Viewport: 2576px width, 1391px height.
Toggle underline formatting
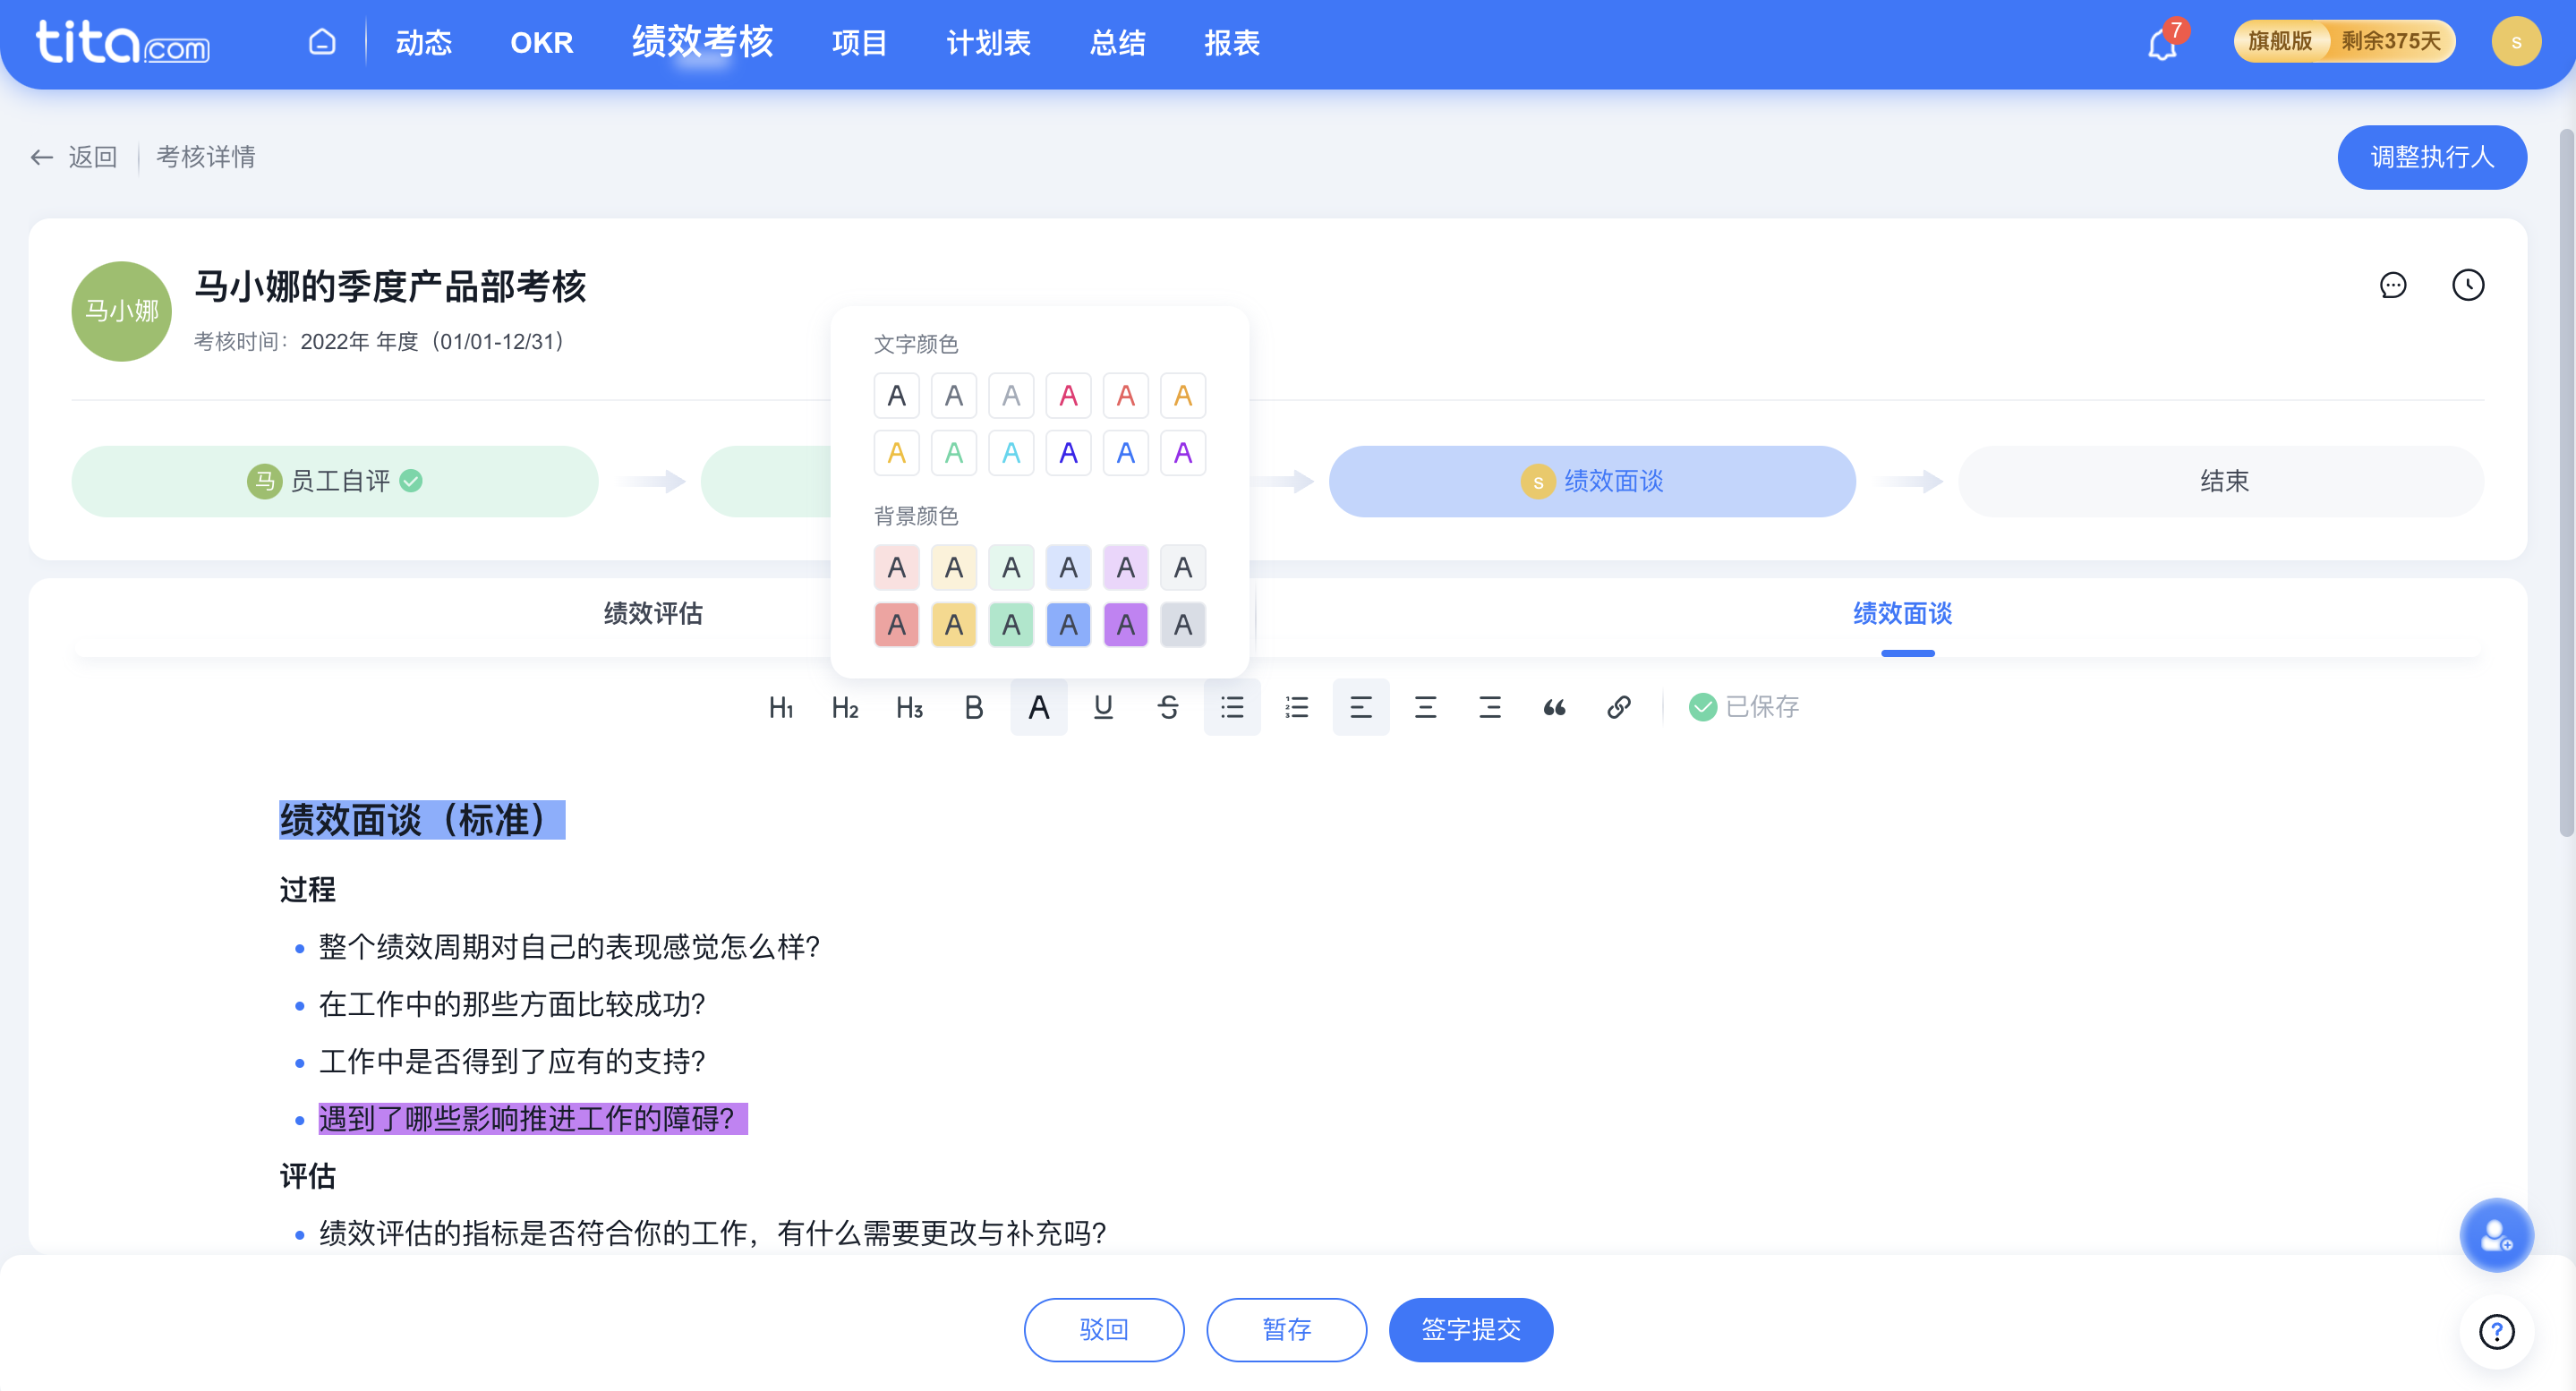pos(1103,708)
